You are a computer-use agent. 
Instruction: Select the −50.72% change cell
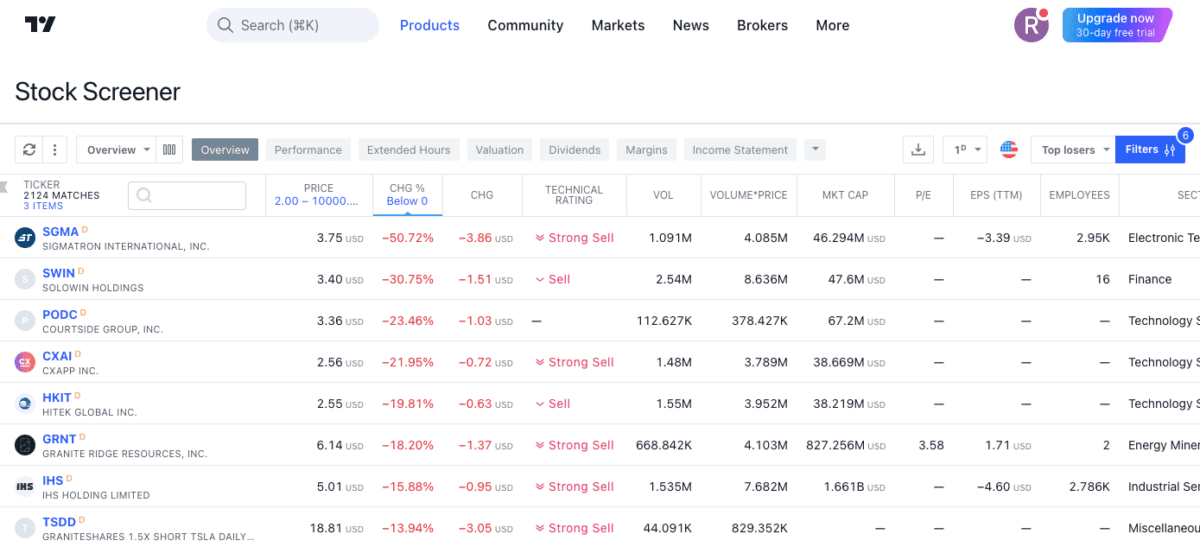(408, 238)
